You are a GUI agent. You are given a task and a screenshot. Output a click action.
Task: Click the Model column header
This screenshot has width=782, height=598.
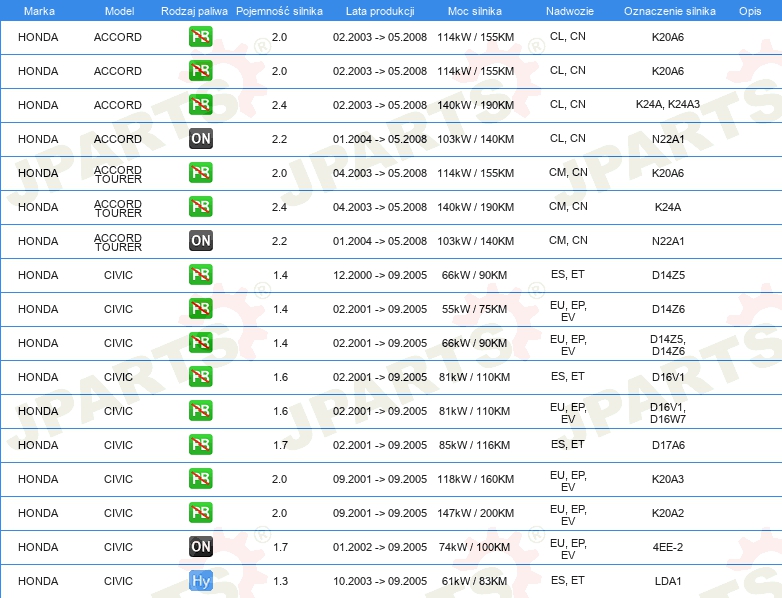click(119, 11)
